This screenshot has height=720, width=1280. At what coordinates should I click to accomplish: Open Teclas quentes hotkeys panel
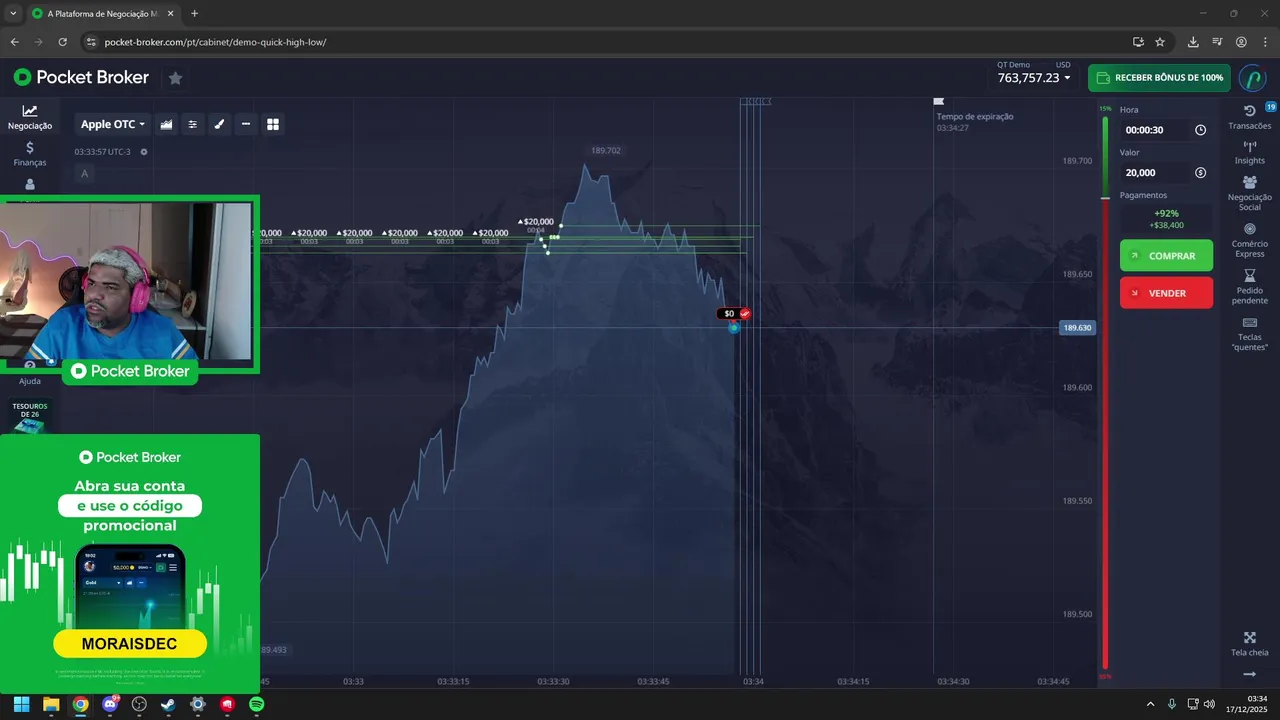click(1250, 334)
